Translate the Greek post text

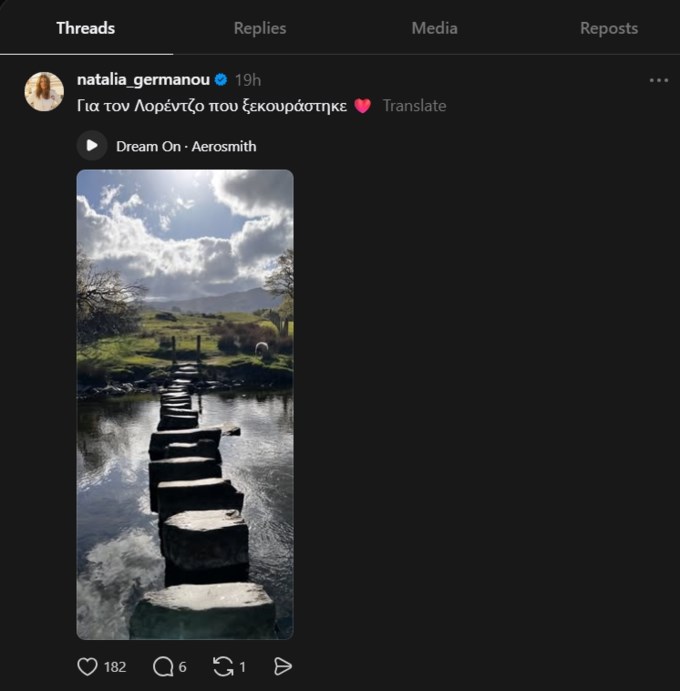(x=414, y=106)
